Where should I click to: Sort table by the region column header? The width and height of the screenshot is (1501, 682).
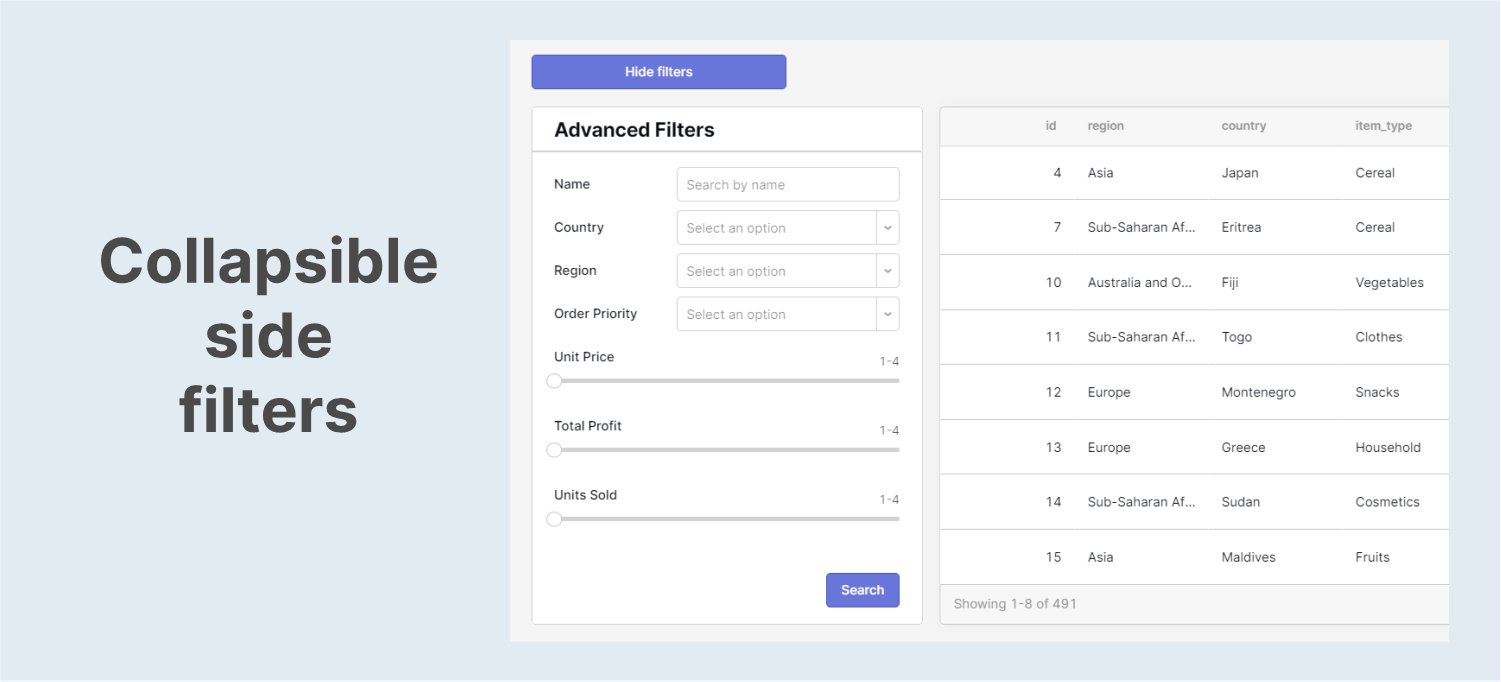pyautogui.click(x=1106, y=125)
